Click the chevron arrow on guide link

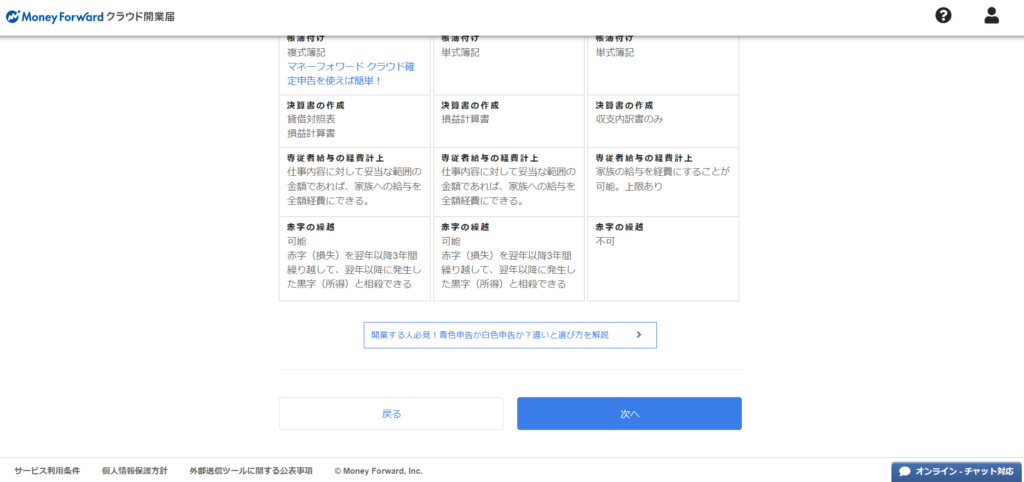pyautogui.click(x=638, y=335)
